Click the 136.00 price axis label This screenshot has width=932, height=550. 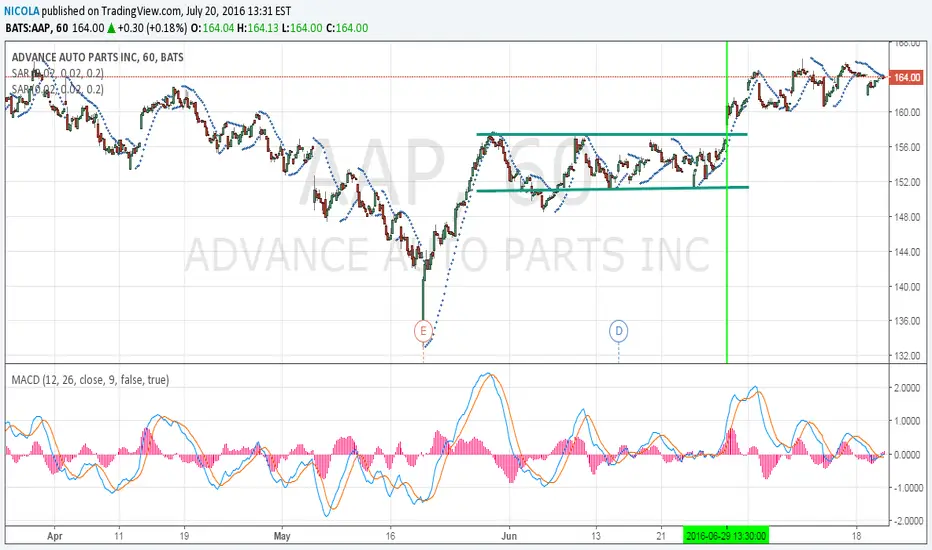(907, 321)
